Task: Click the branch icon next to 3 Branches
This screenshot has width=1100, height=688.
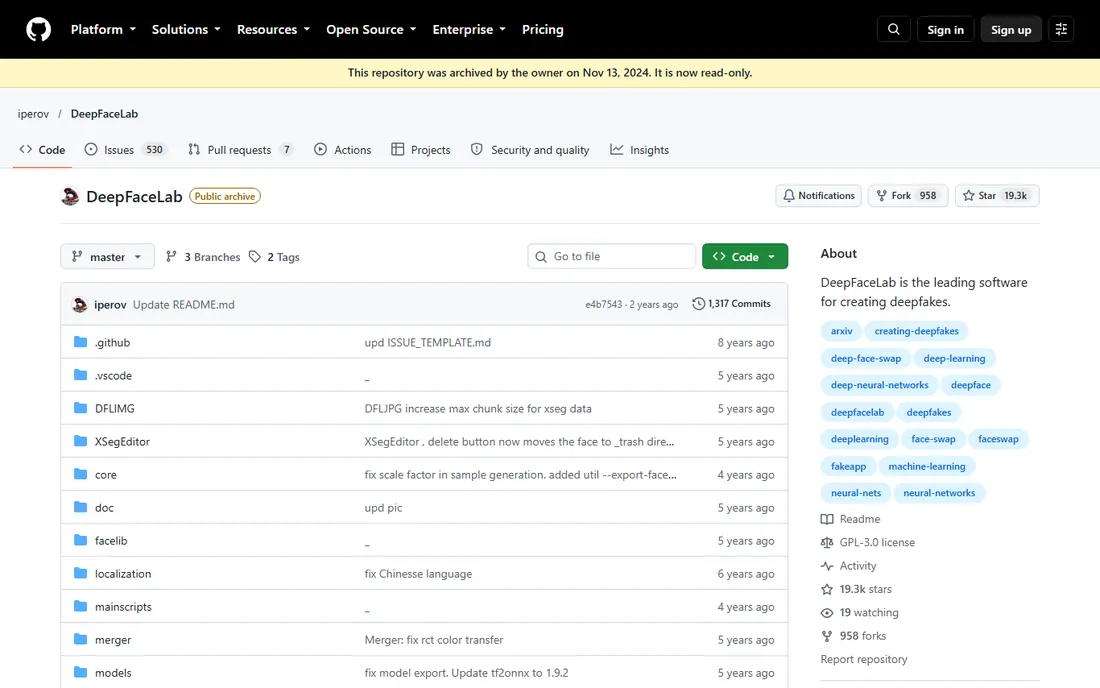Action: click(171, 257)
